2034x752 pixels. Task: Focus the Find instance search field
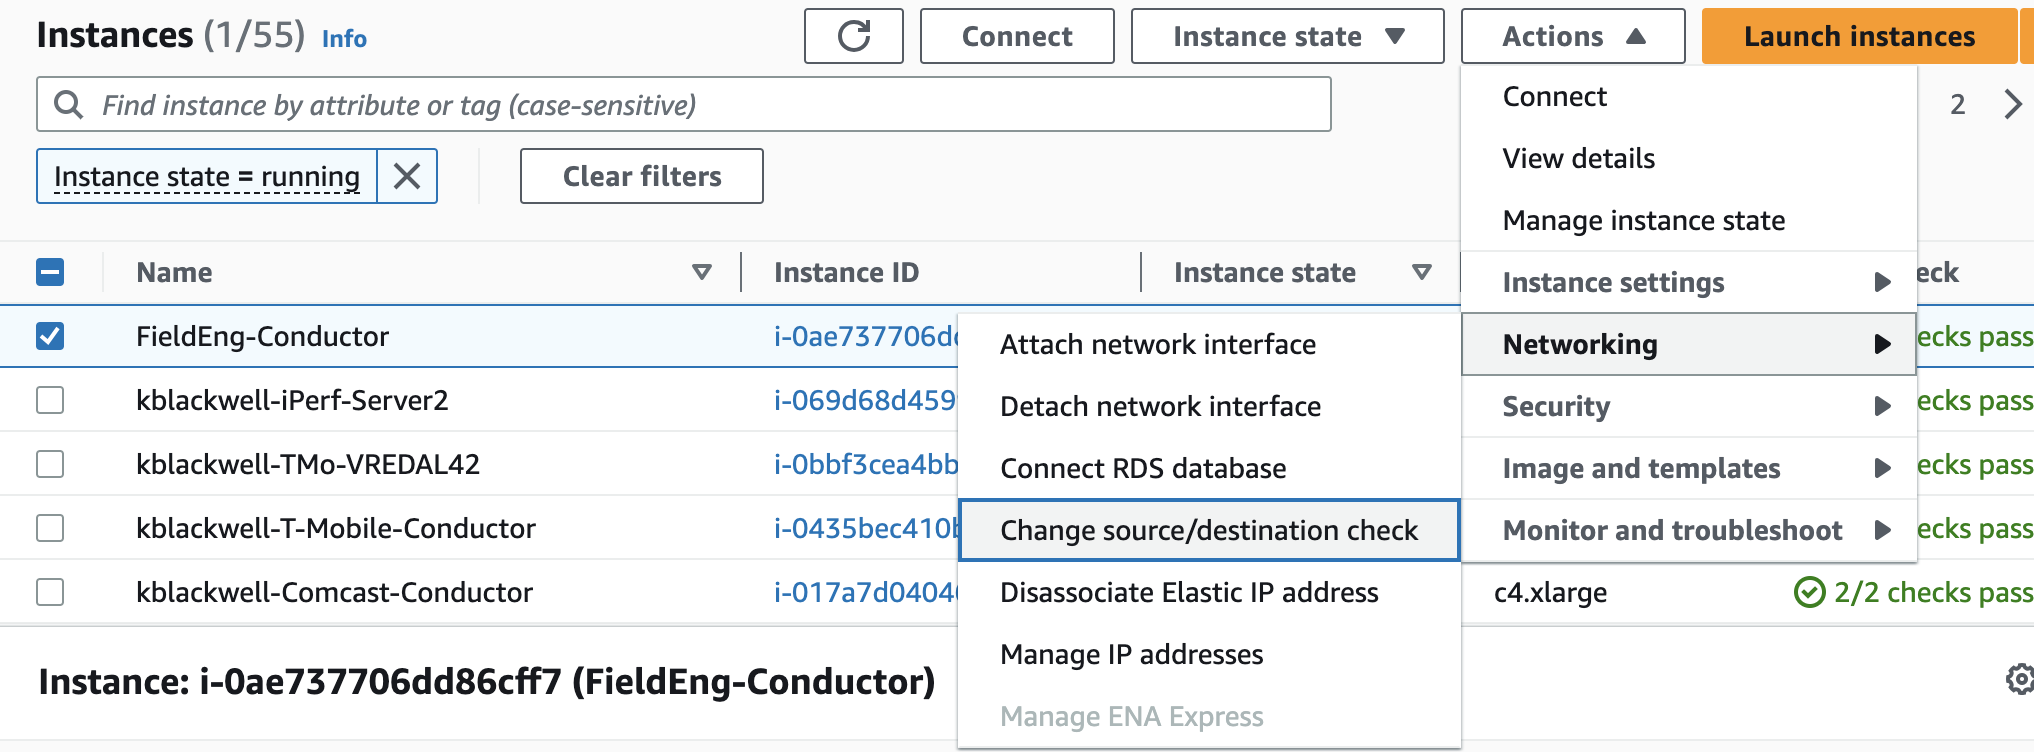click(700, 104)
